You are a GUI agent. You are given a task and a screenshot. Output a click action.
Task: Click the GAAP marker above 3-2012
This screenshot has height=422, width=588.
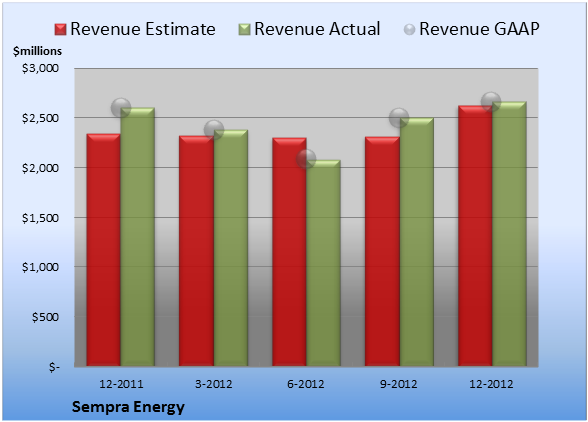coord(214,130)
